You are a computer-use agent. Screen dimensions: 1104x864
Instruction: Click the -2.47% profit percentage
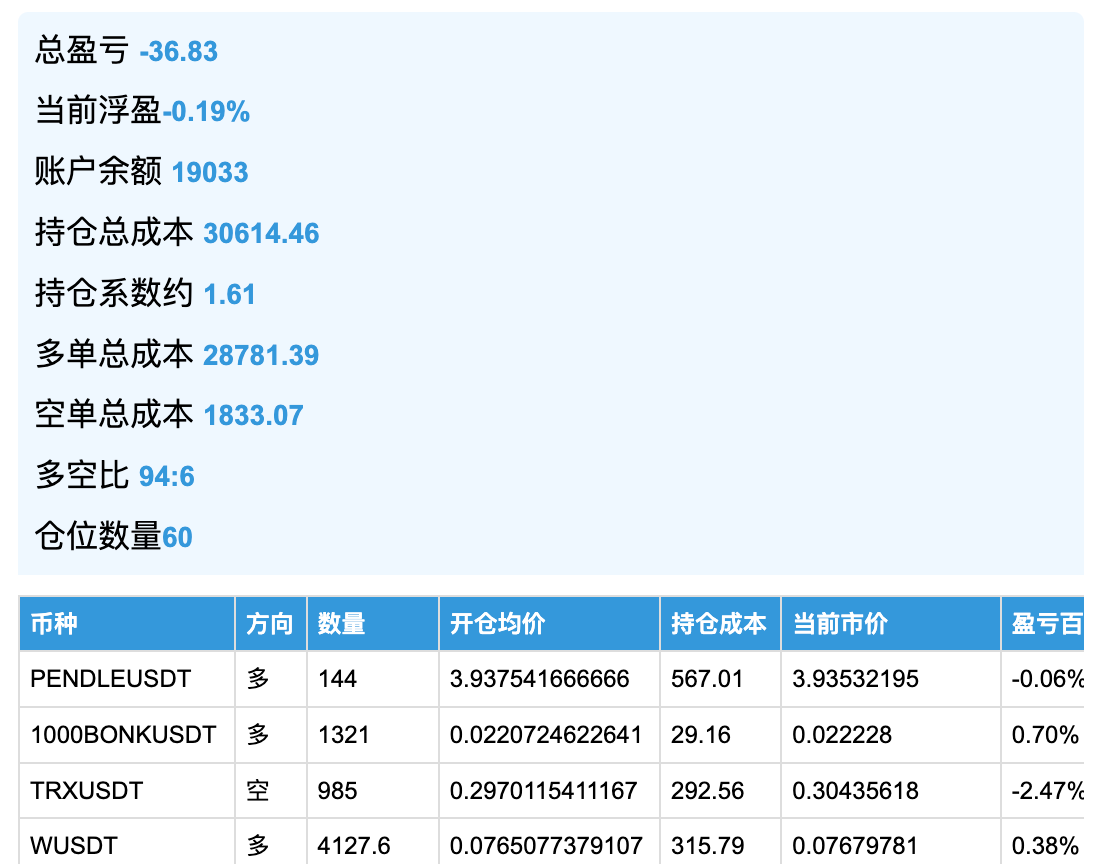click(x=1048, y=790)
